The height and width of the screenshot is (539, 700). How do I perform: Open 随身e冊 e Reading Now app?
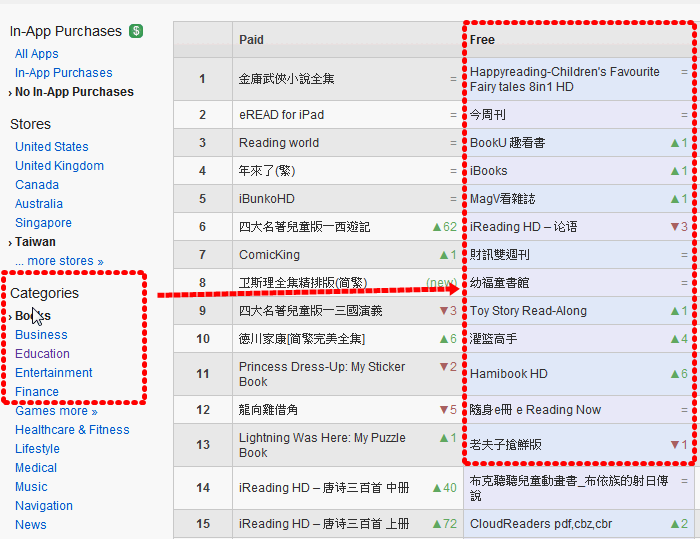(535, 410)
